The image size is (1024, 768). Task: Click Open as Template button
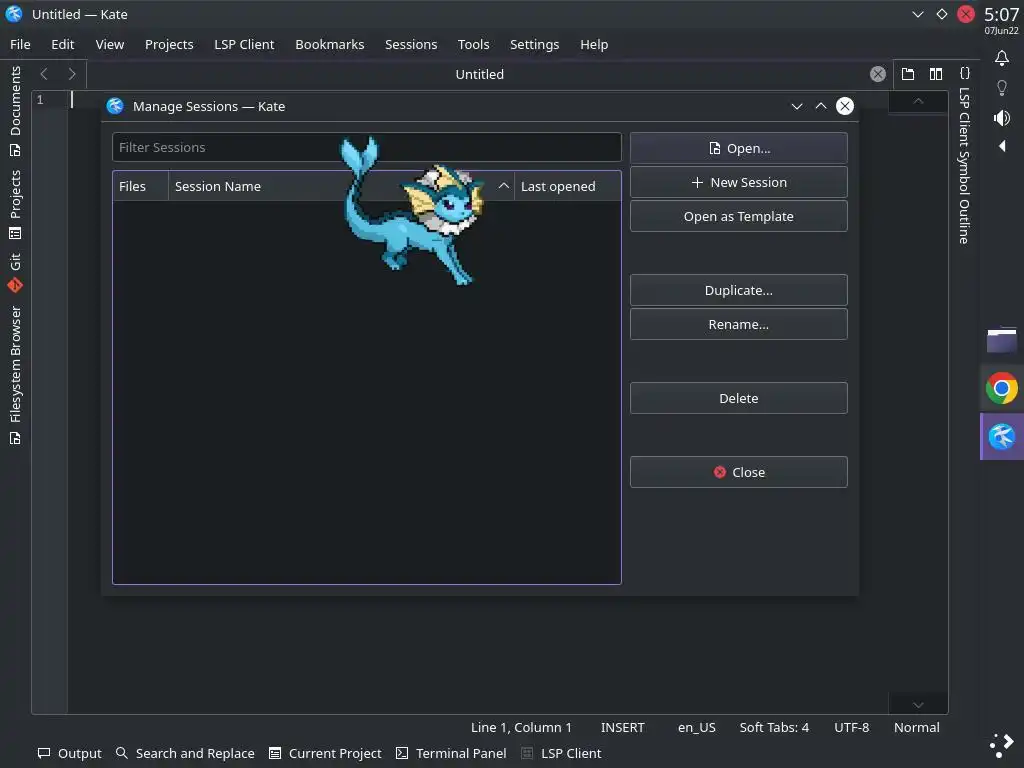pyautogui.click(x=739, y=216)
